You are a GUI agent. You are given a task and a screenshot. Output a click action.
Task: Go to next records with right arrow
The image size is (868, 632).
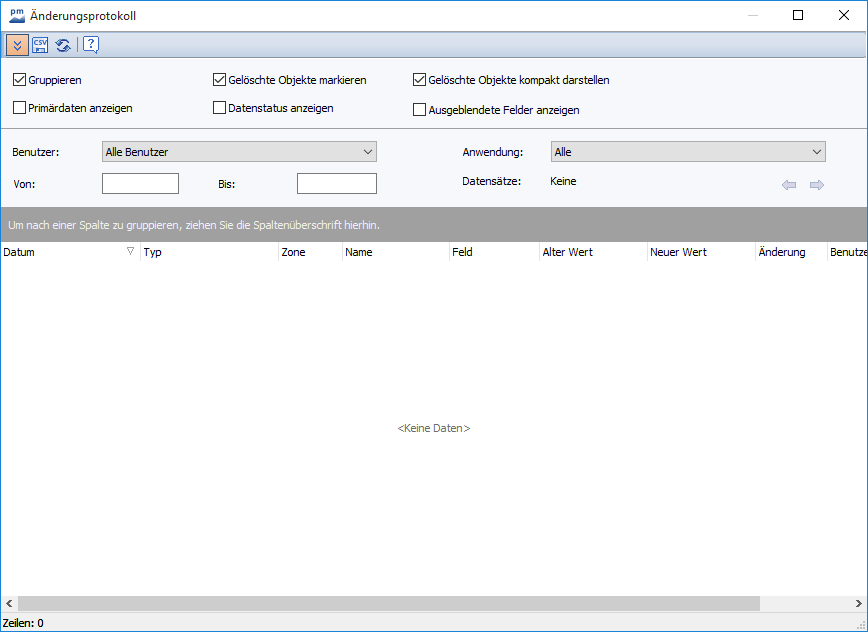pos(817,185)
